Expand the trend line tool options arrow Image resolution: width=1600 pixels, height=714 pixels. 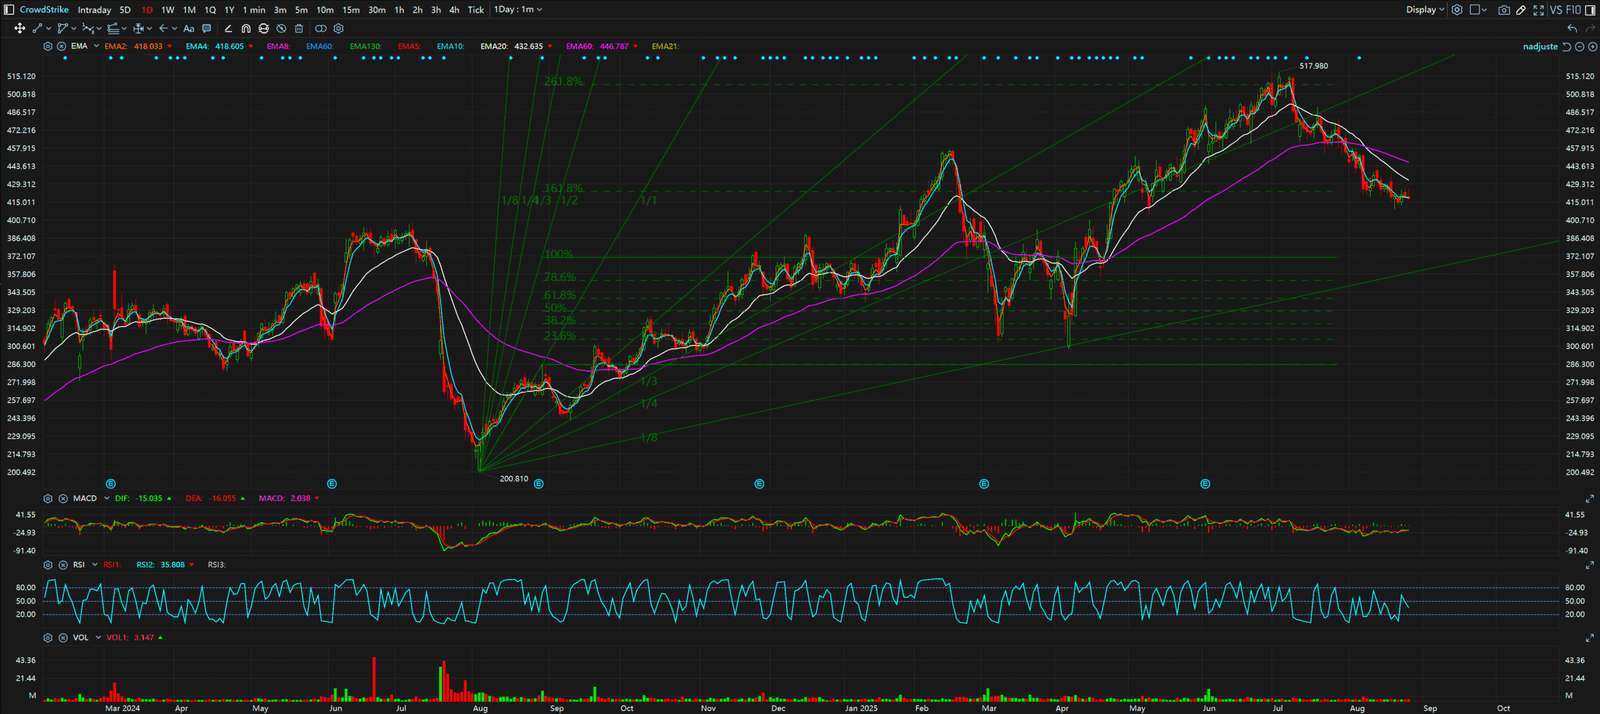[x=48, y=29]
